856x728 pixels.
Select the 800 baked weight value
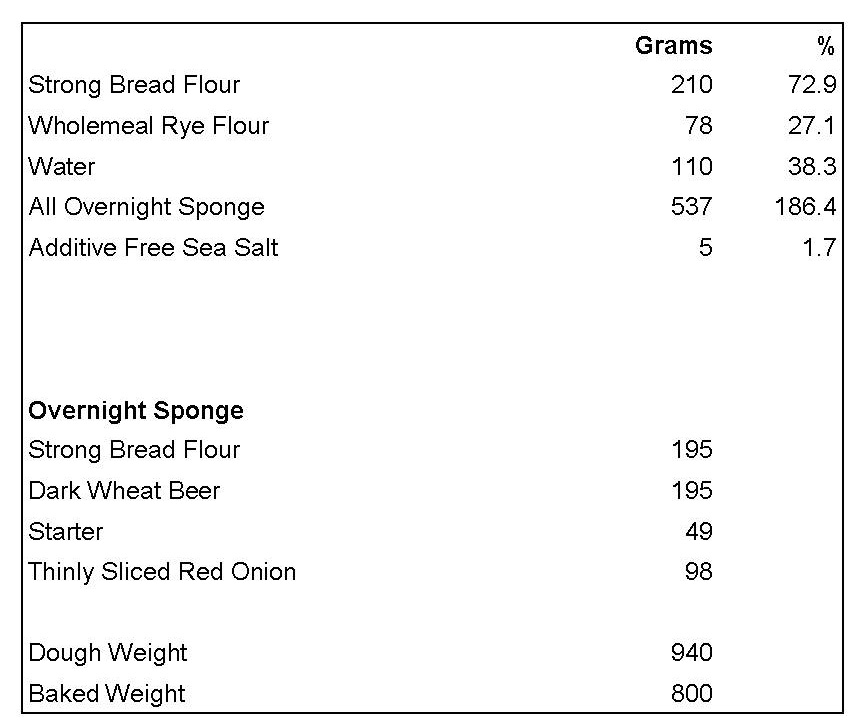click(692, 693)
